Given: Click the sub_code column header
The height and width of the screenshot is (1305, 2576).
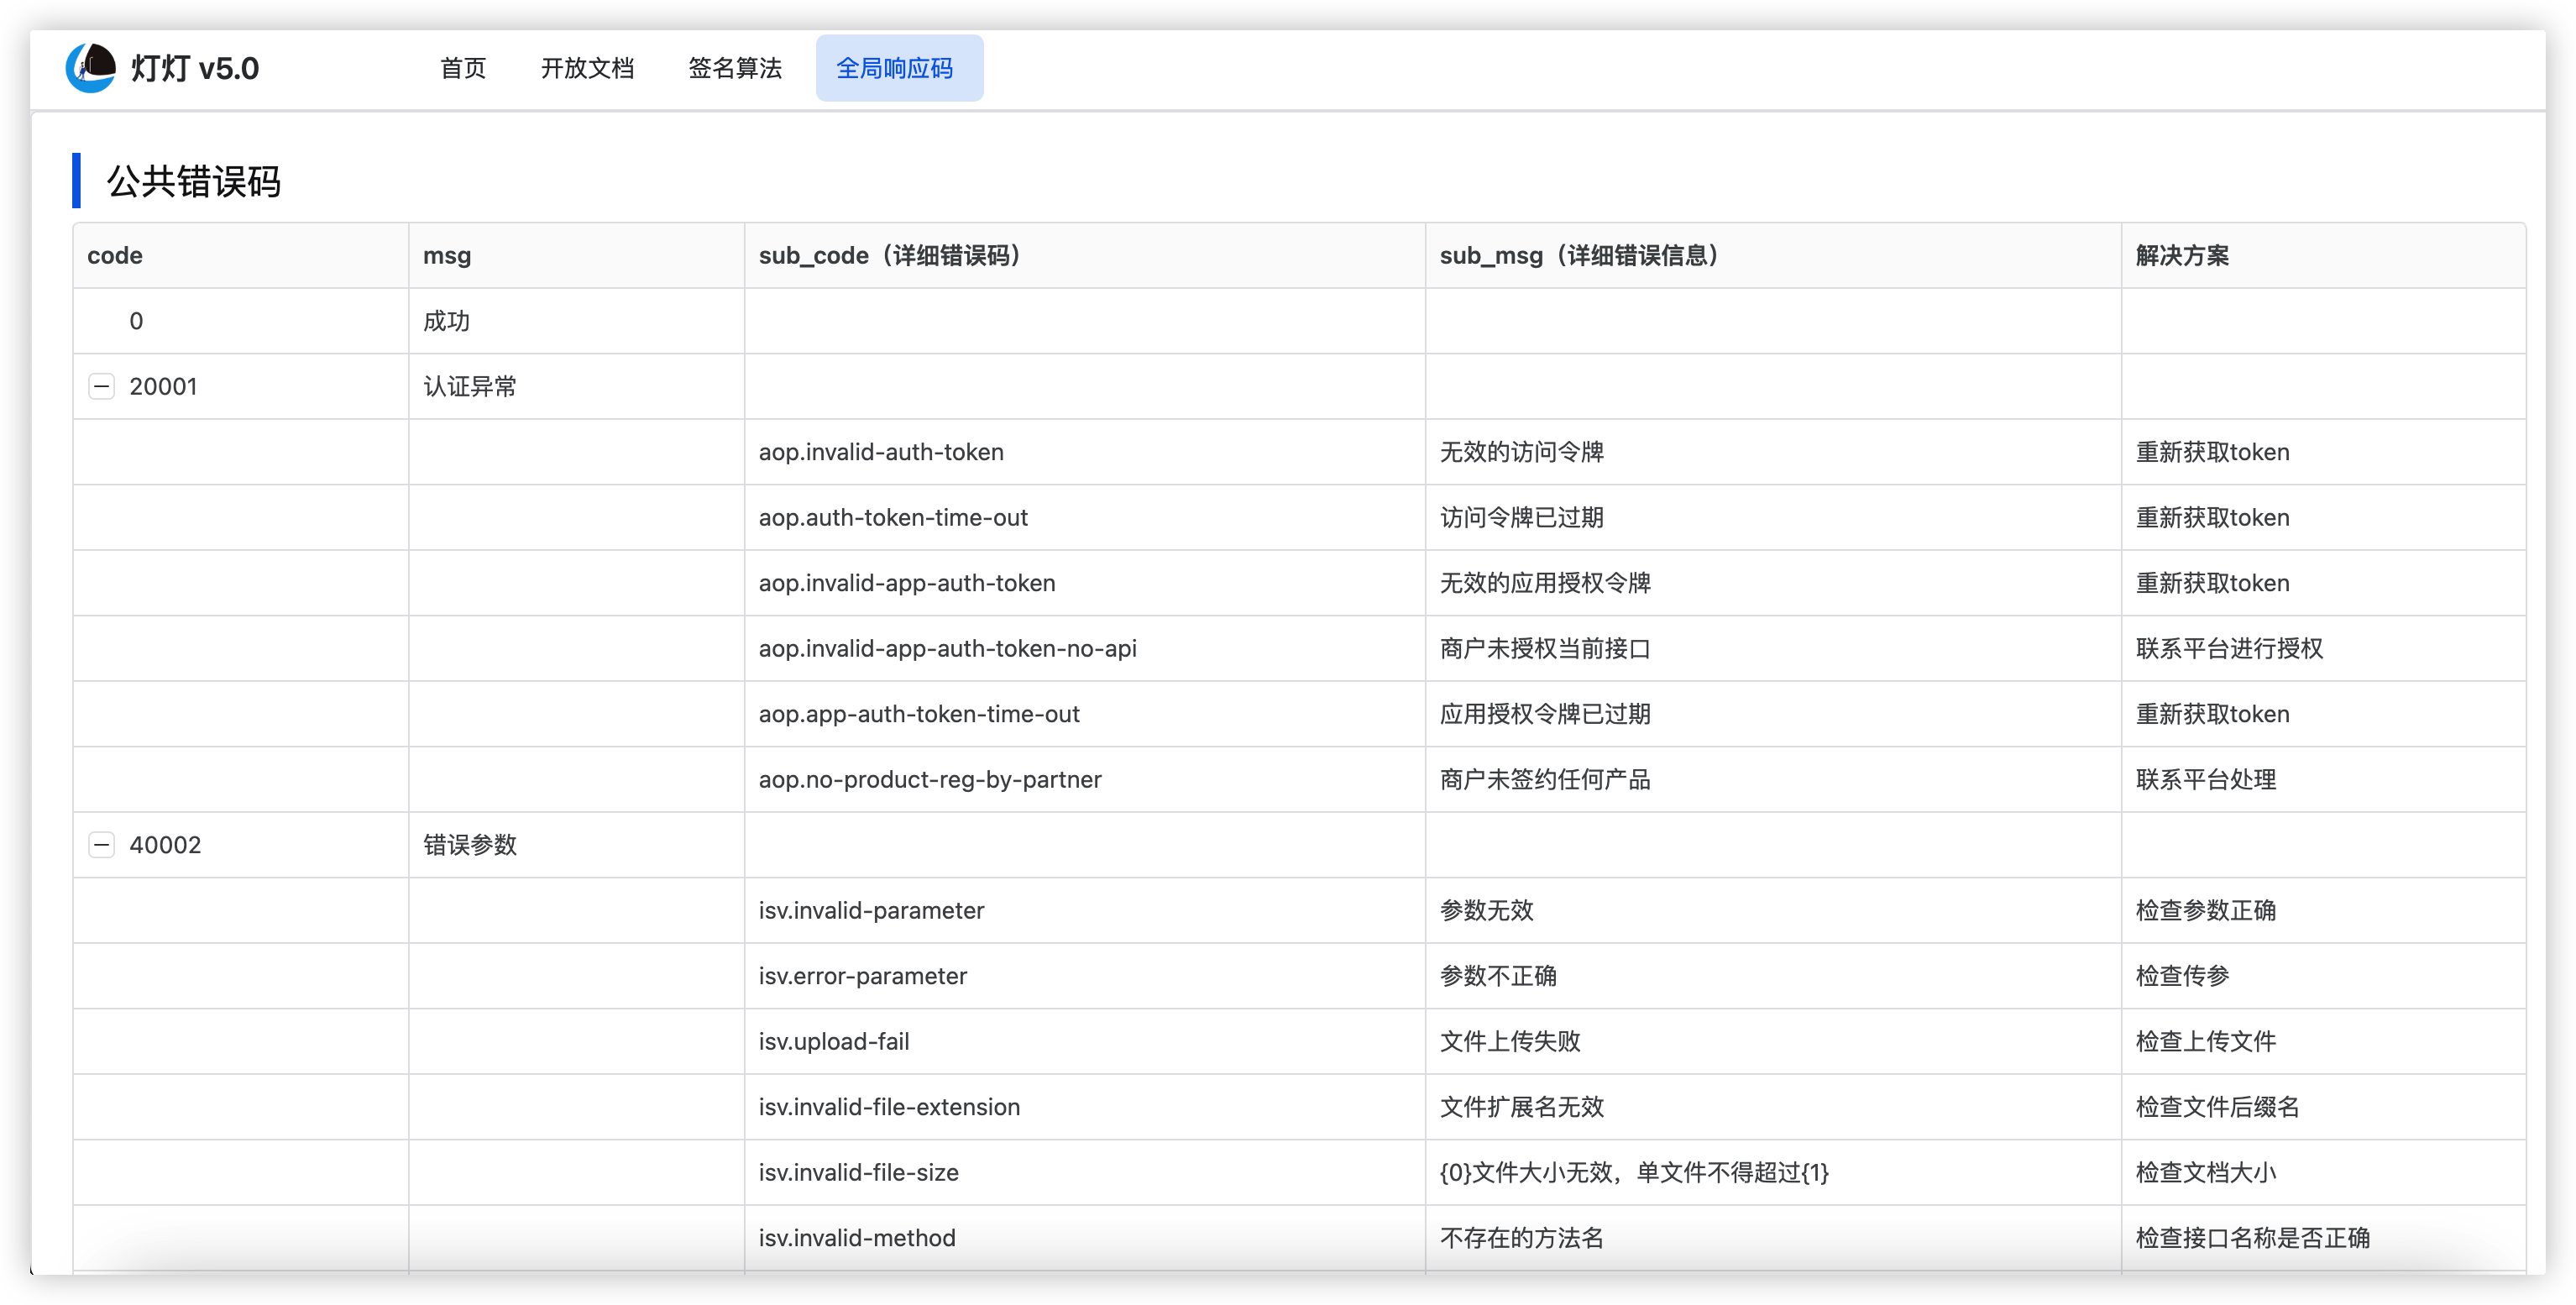Looking at the screenshot, I should click(x=889, y=256).
